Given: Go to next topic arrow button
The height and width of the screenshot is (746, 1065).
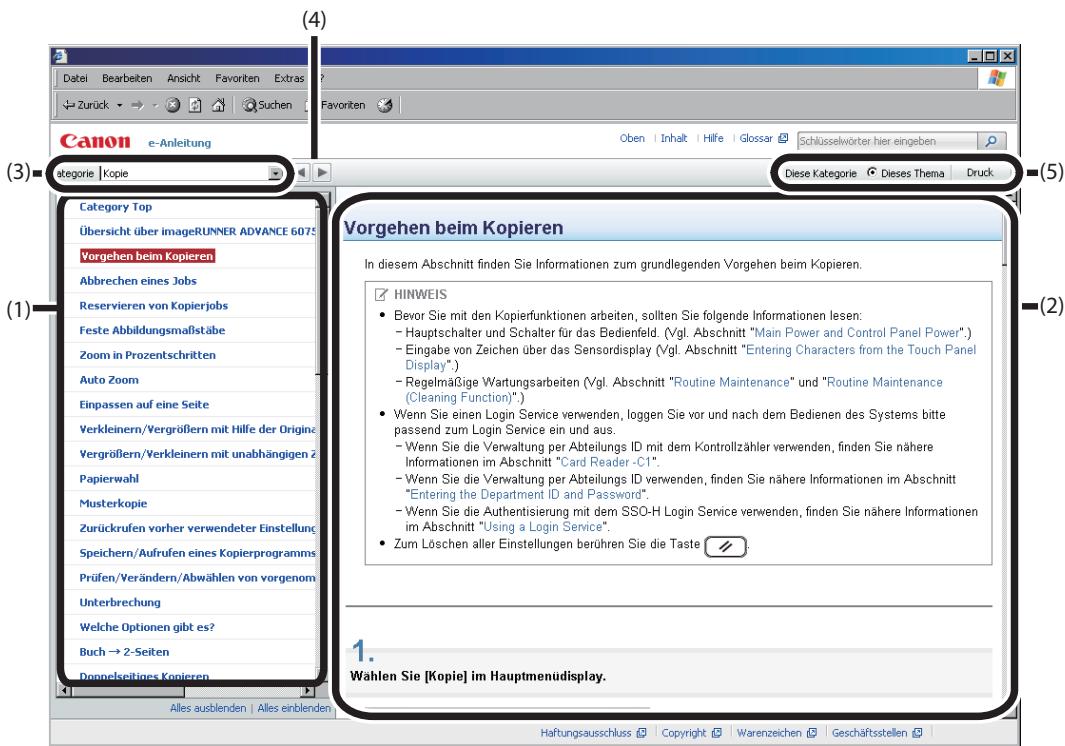Looking at the screenshot, I should tap(323, 173).
